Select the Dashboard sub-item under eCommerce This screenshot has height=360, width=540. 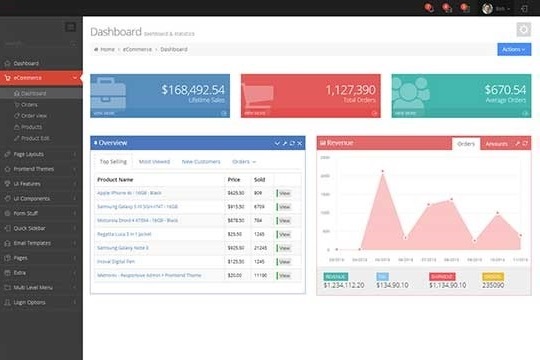(41, 93)
